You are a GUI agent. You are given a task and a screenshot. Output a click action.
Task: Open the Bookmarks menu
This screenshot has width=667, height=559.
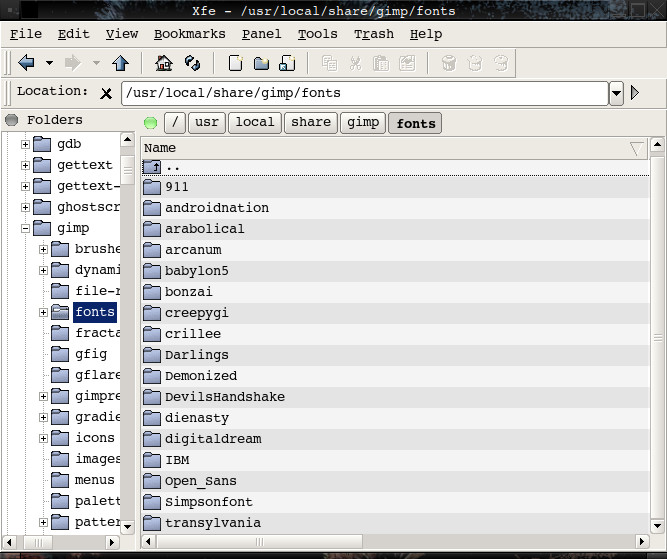coord(190,34)
